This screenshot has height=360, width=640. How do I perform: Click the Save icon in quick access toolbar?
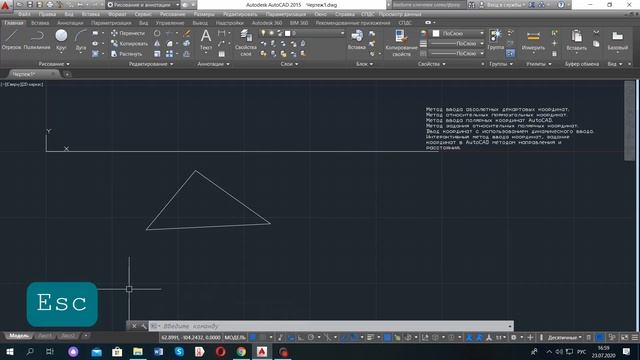tap(30, 5)
